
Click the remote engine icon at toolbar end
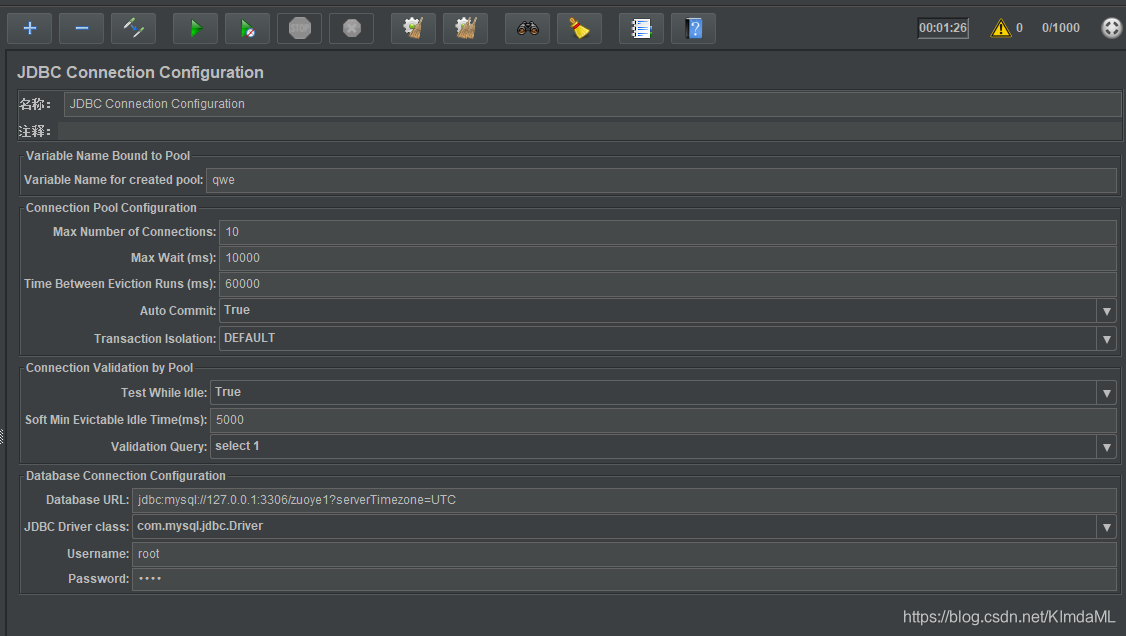1111,28
